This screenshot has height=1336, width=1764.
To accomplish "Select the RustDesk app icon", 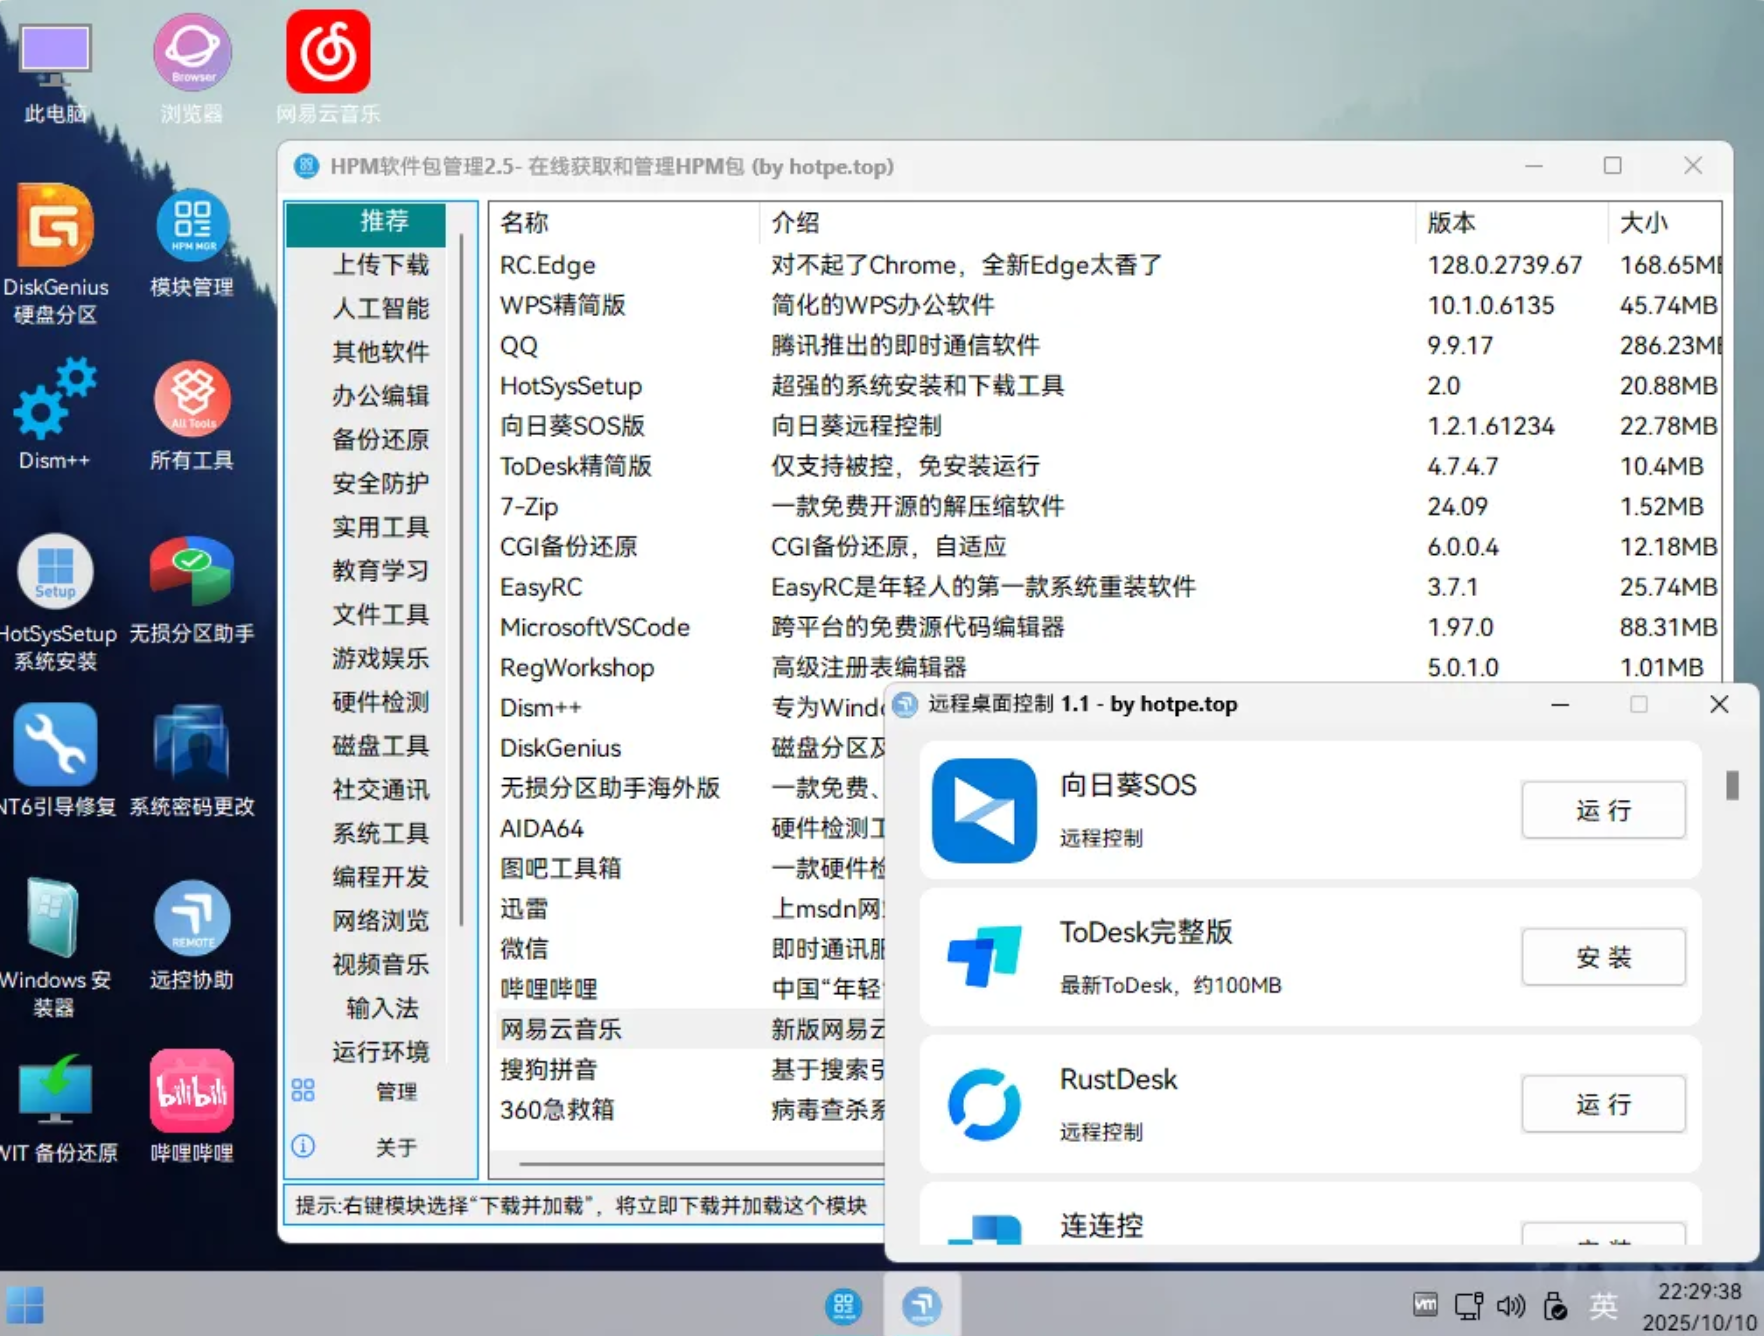I will [983, 1104].
